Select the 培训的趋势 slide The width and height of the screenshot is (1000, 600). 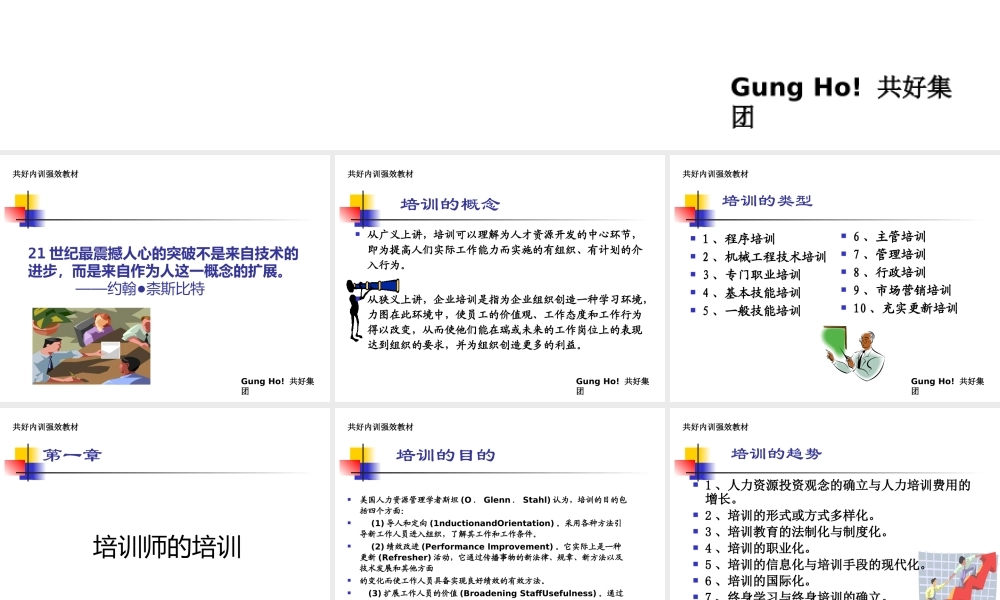tap(835, 504)
